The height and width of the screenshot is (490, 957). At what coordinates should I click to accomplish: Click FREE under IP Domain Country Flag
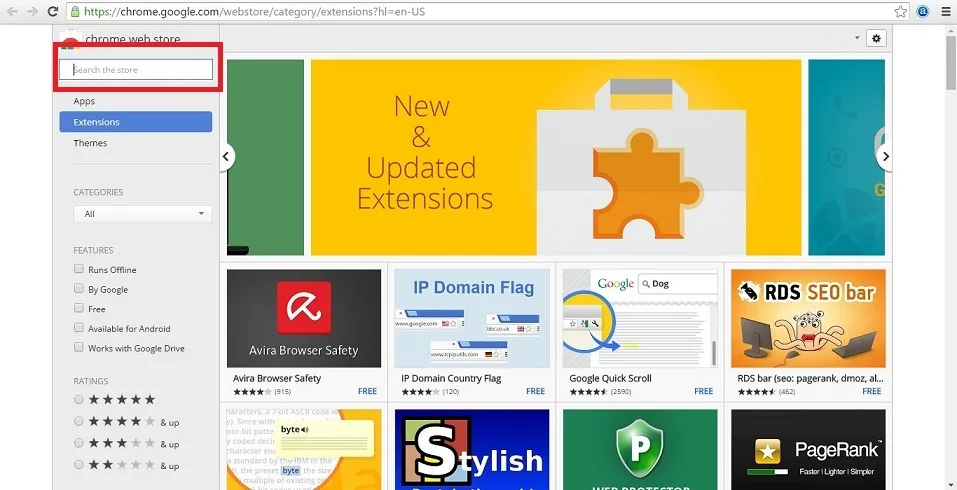(x=535, y=391)
